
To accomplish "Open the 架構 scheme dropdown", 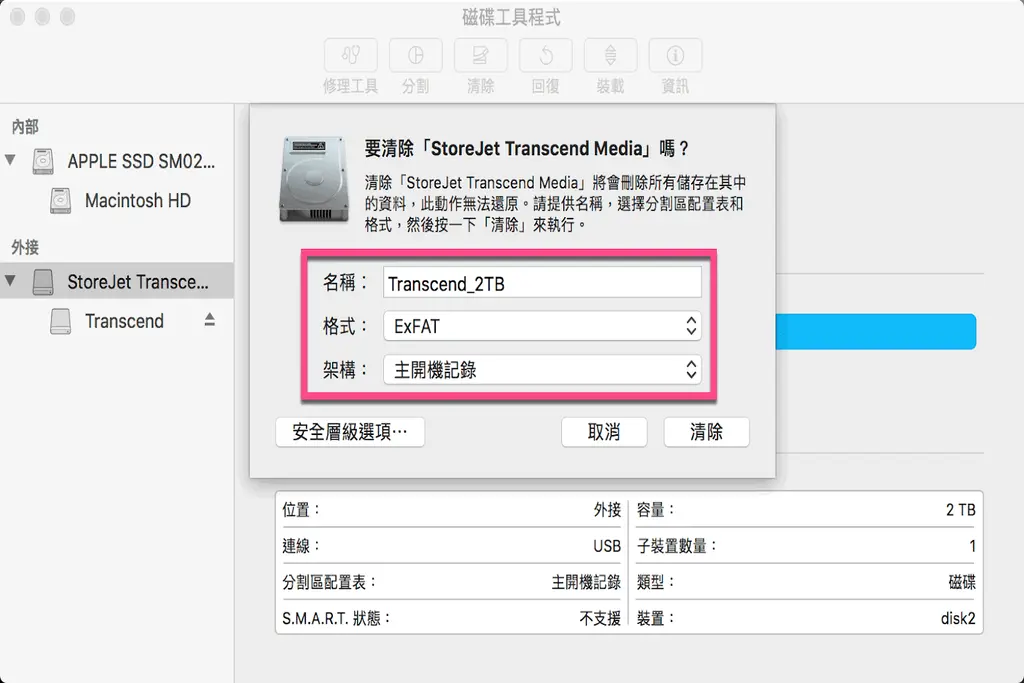I will click(x=542, y=369).
